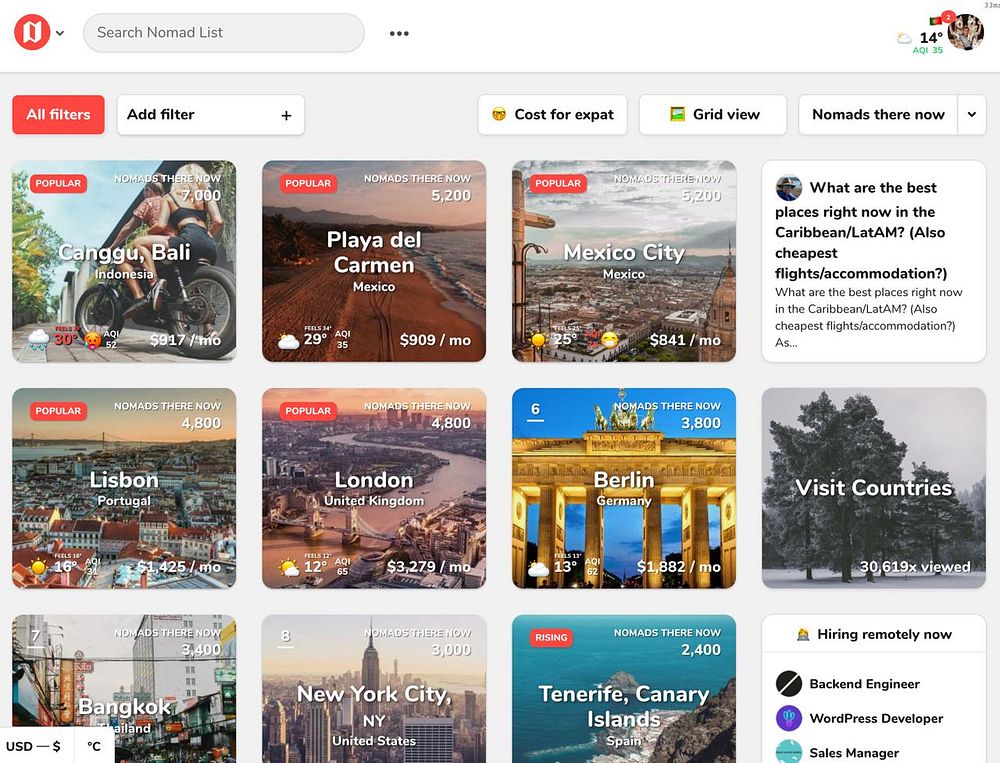Image resolution: width=1000 pixels, height=763 pixels.
Task: Open the Canggu, Bali city card
Action: (124, 261)
